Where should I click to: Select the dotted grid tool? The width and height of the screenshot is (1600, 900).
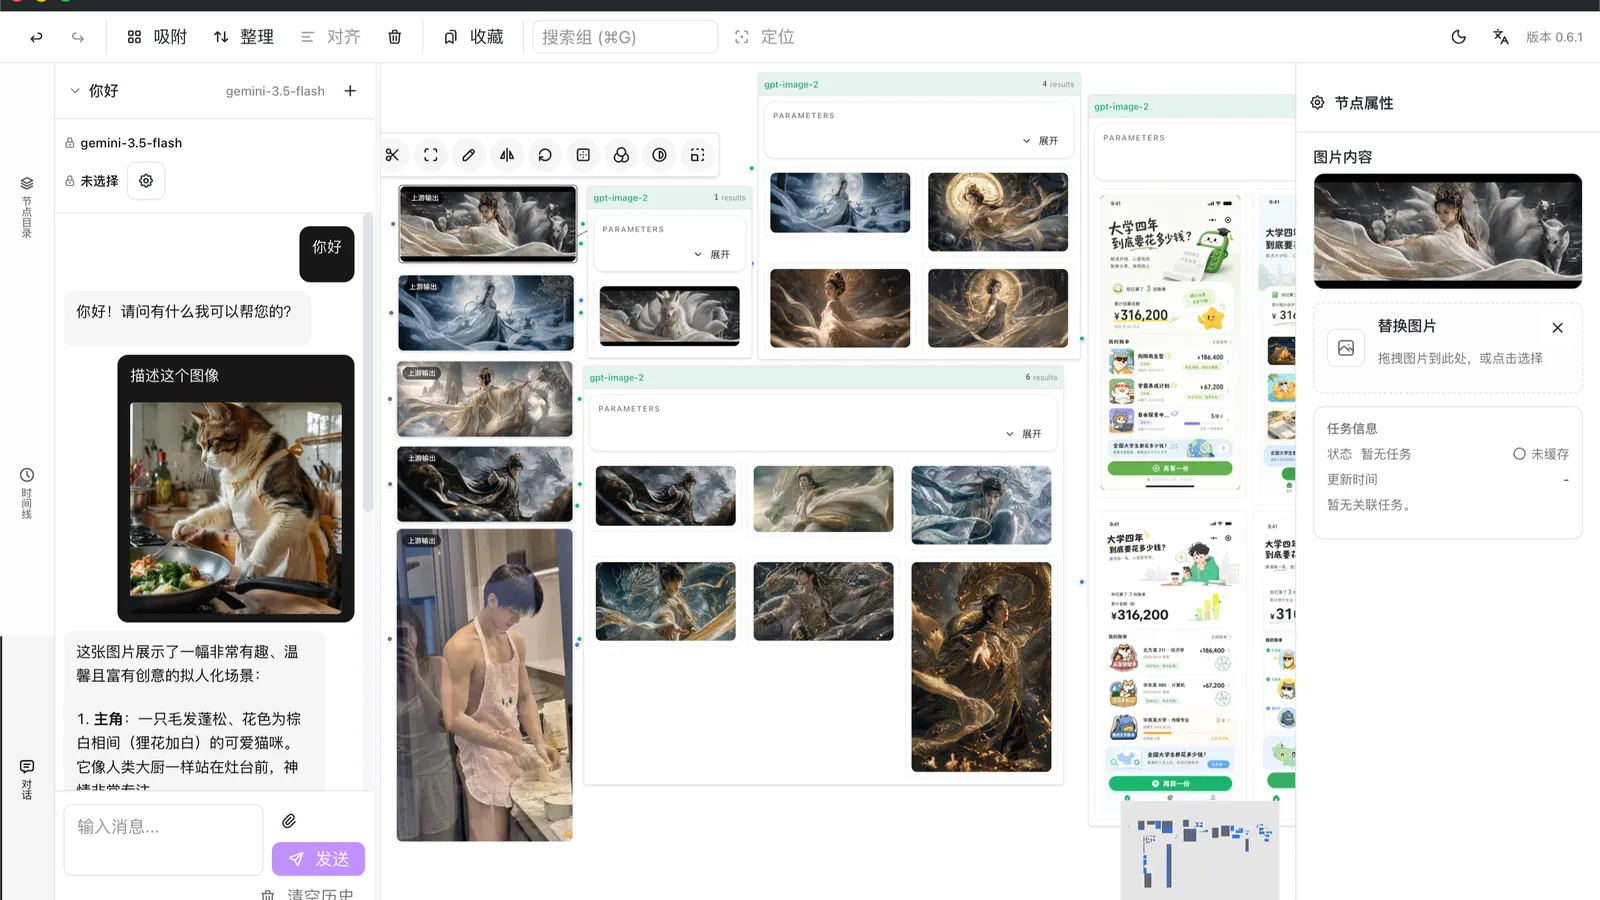[583, 155]
